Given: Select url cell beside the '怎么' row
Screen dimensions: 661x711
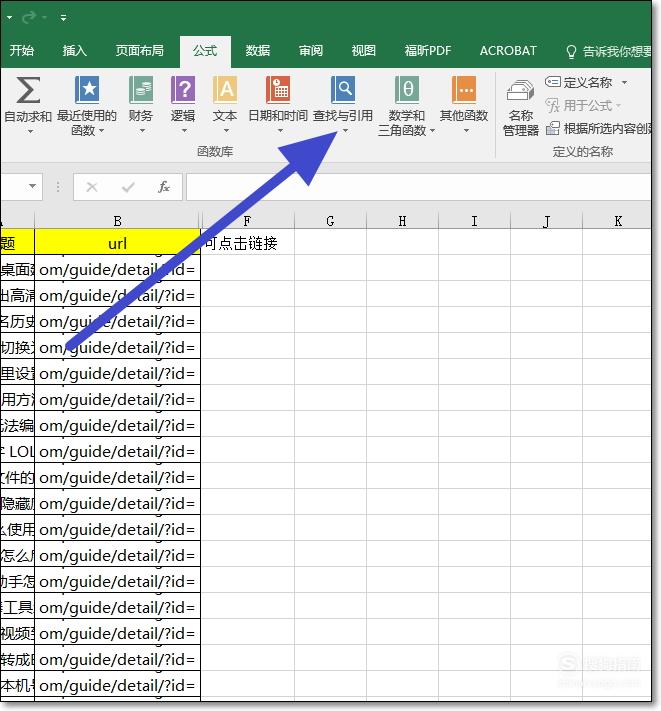Looking at the screenshot, I should pyautogui.click(x=117, y=555).
